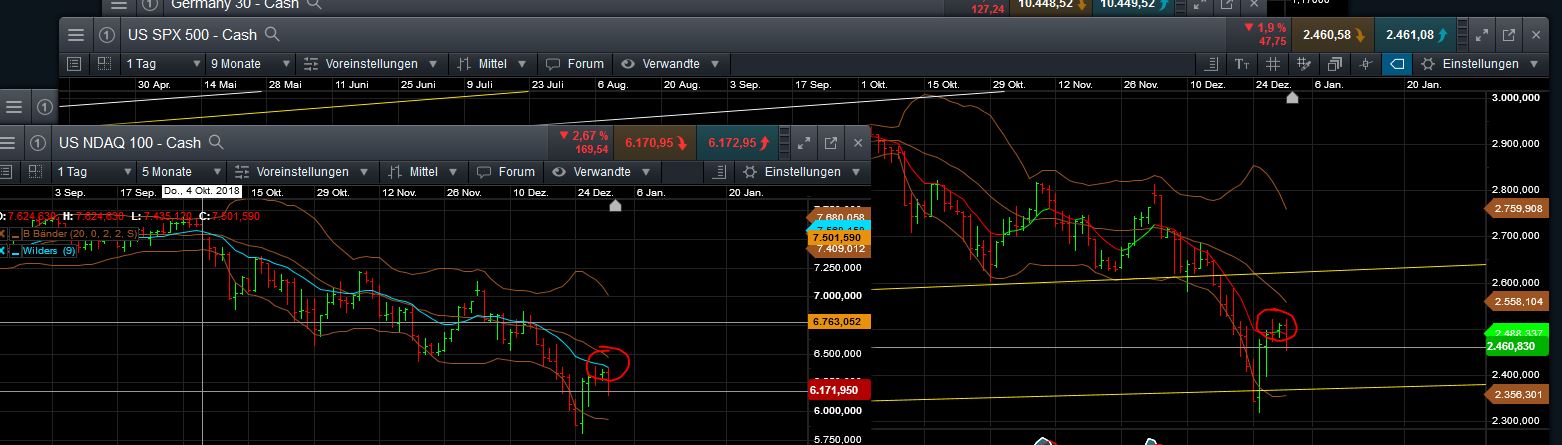
Task: Click the time-axis marker on SPX chart
Action: pos(1292,97)
